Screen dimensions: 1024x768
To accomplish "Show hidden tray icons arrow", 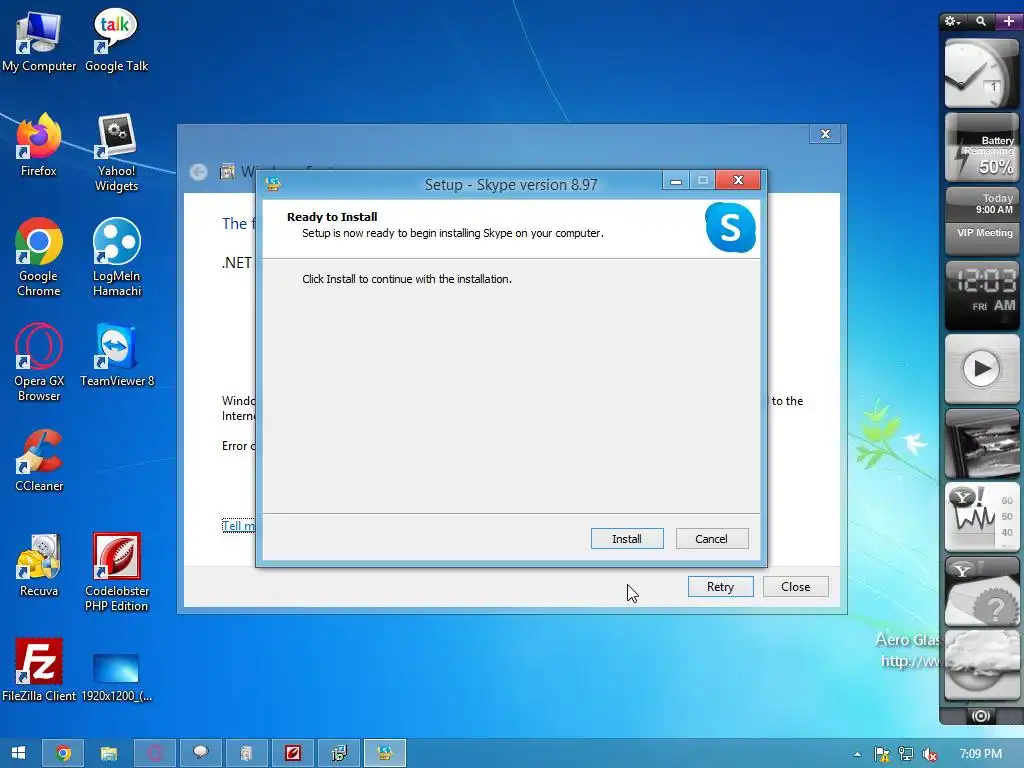I will coord(857,754).
